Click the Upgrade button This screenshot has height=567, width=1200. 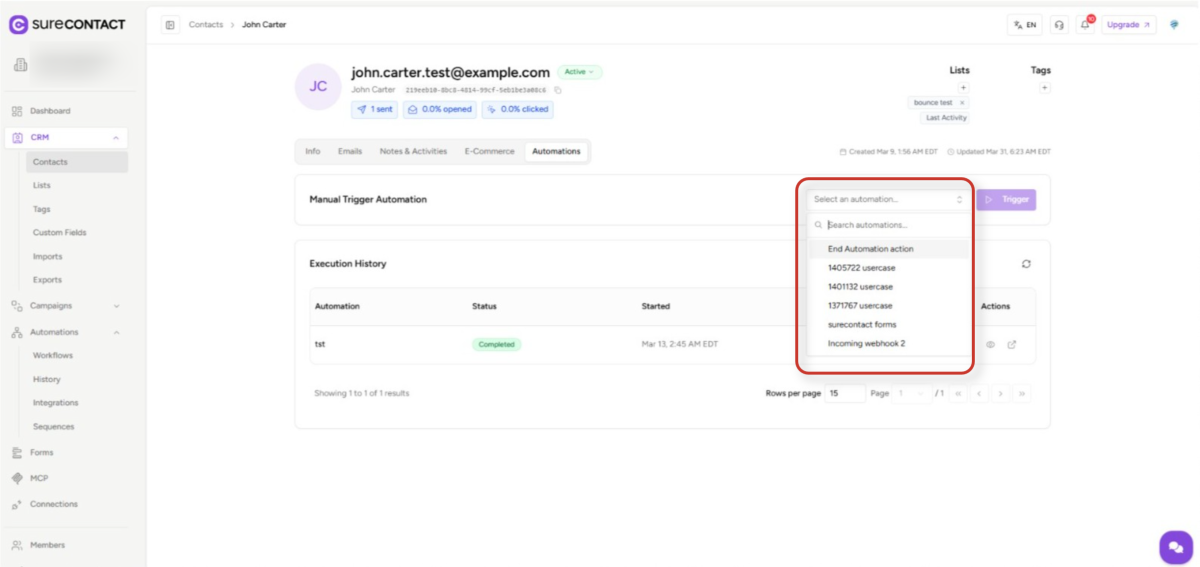click(1129, 25)
